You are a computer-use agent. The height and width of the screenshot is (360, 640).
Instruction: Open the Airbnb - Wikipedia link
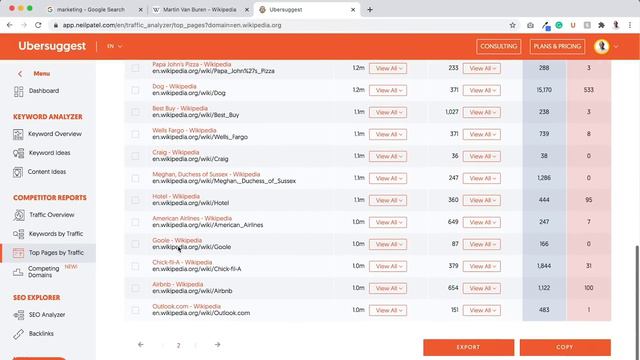tap(178, 284)
